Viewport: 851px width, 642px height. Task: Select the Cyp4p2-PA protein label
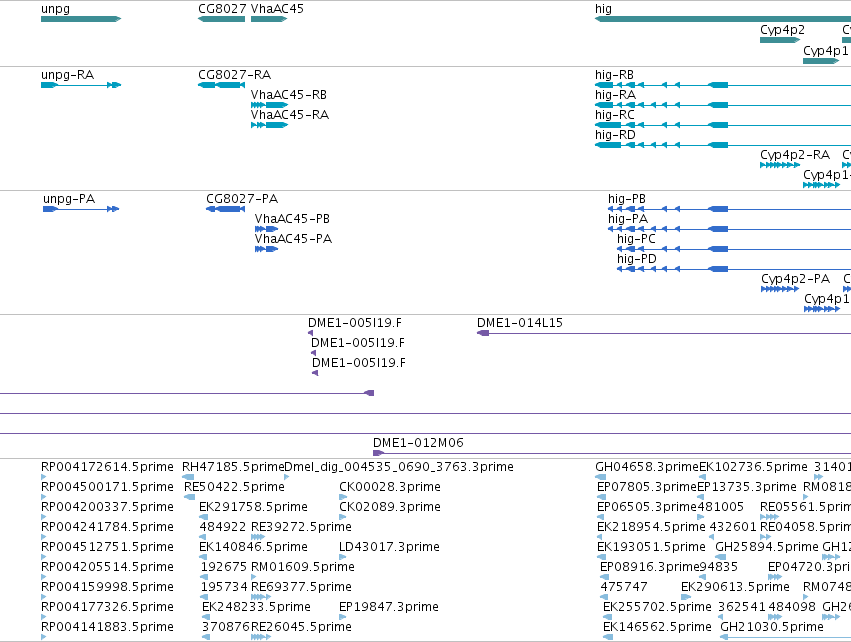pos(795,278)
